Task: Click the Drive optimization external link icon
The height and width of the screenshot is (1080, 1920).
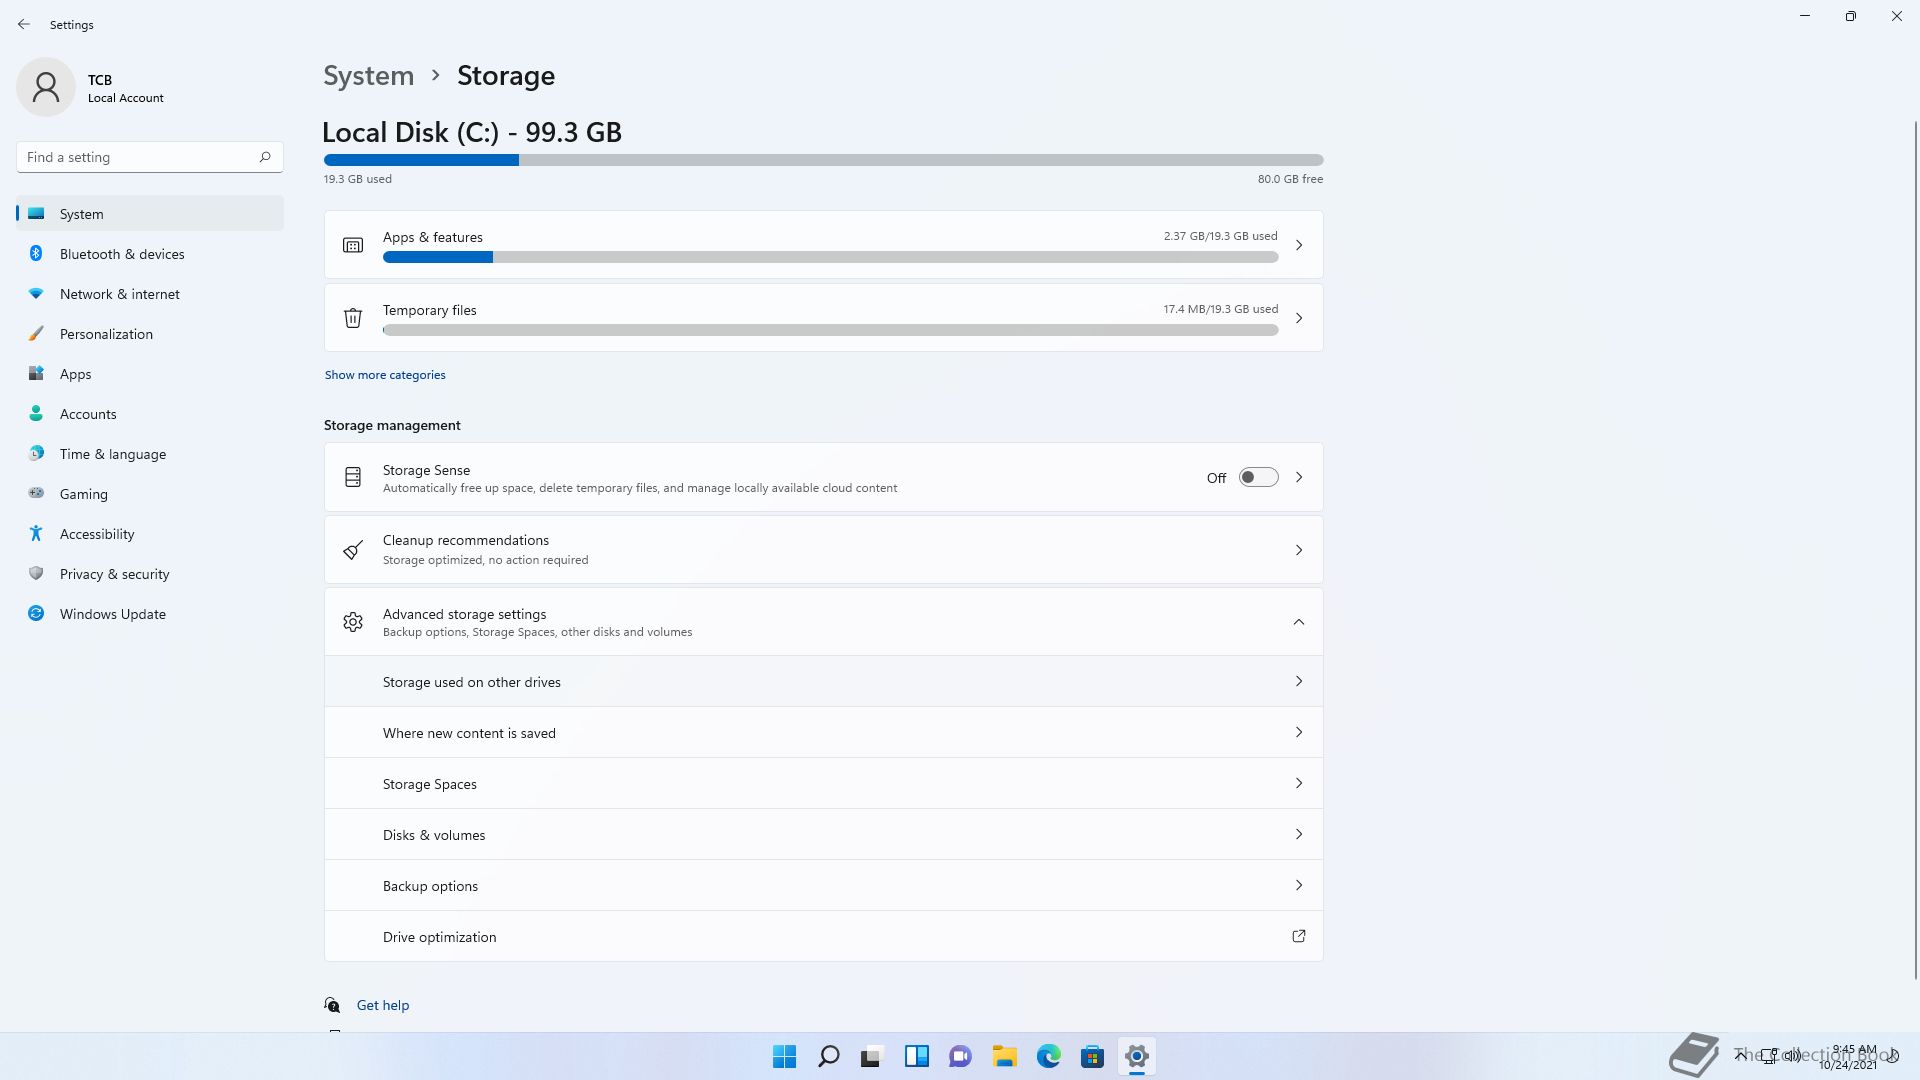Action: [x=1298, y=936]
